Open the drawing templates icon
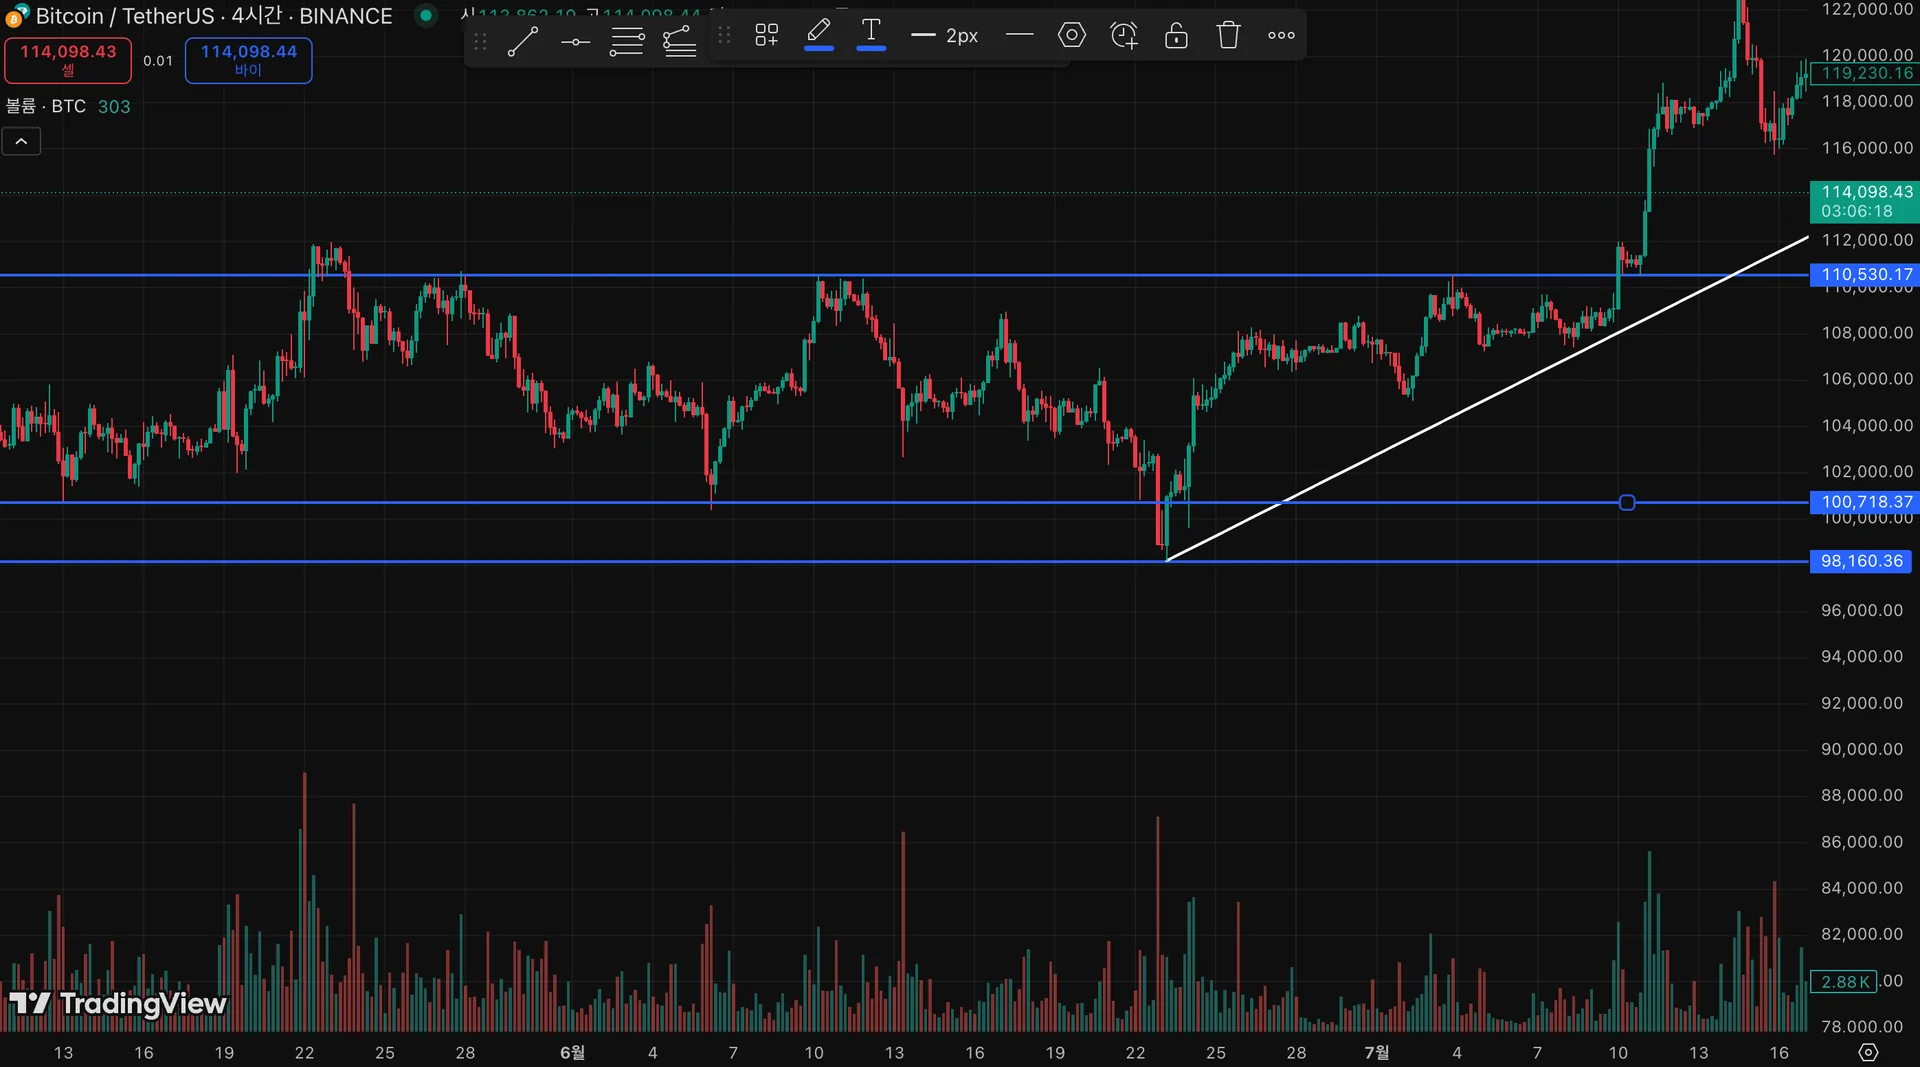The height and width of the screenshot is (1067, 1920). 767,36
